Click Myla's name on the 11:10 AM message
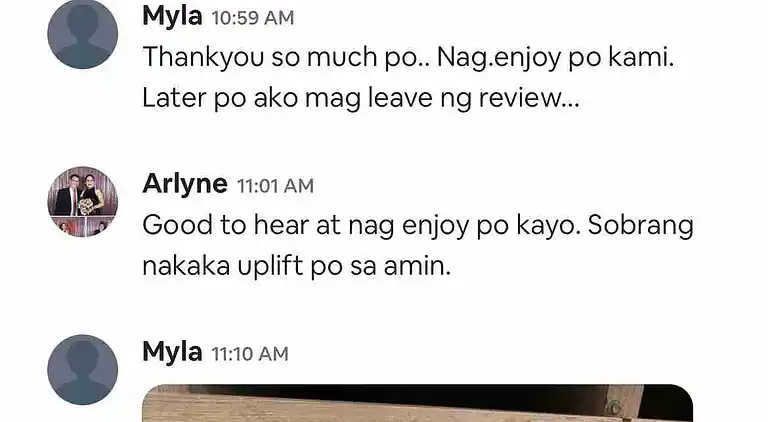Viewport: 768px width, 422px height. (x=172, y=352)
